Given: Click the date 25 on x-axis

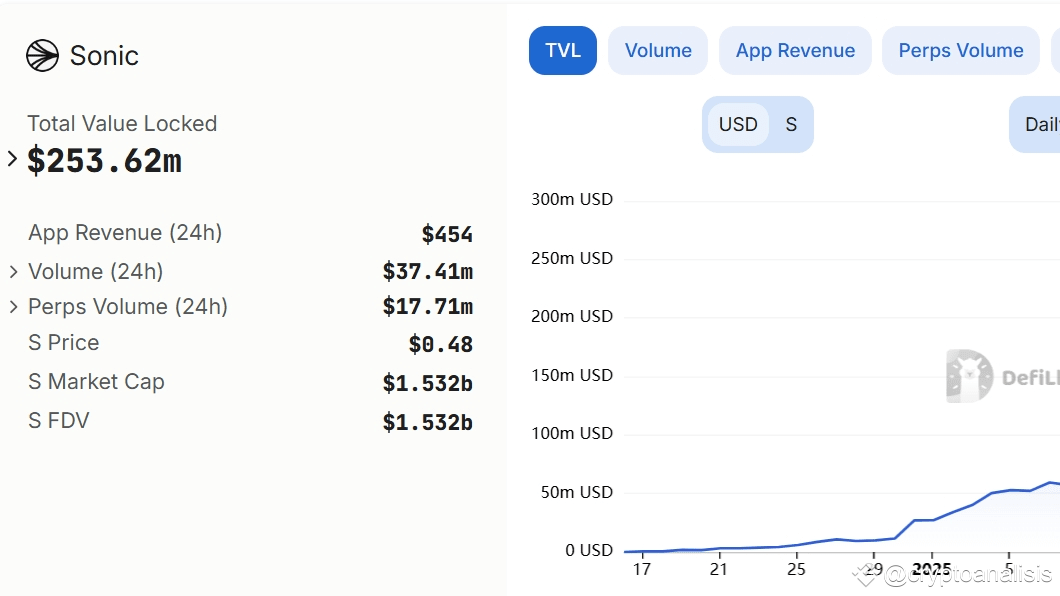Looking at the screenshot, I should [x=796, y=570].
